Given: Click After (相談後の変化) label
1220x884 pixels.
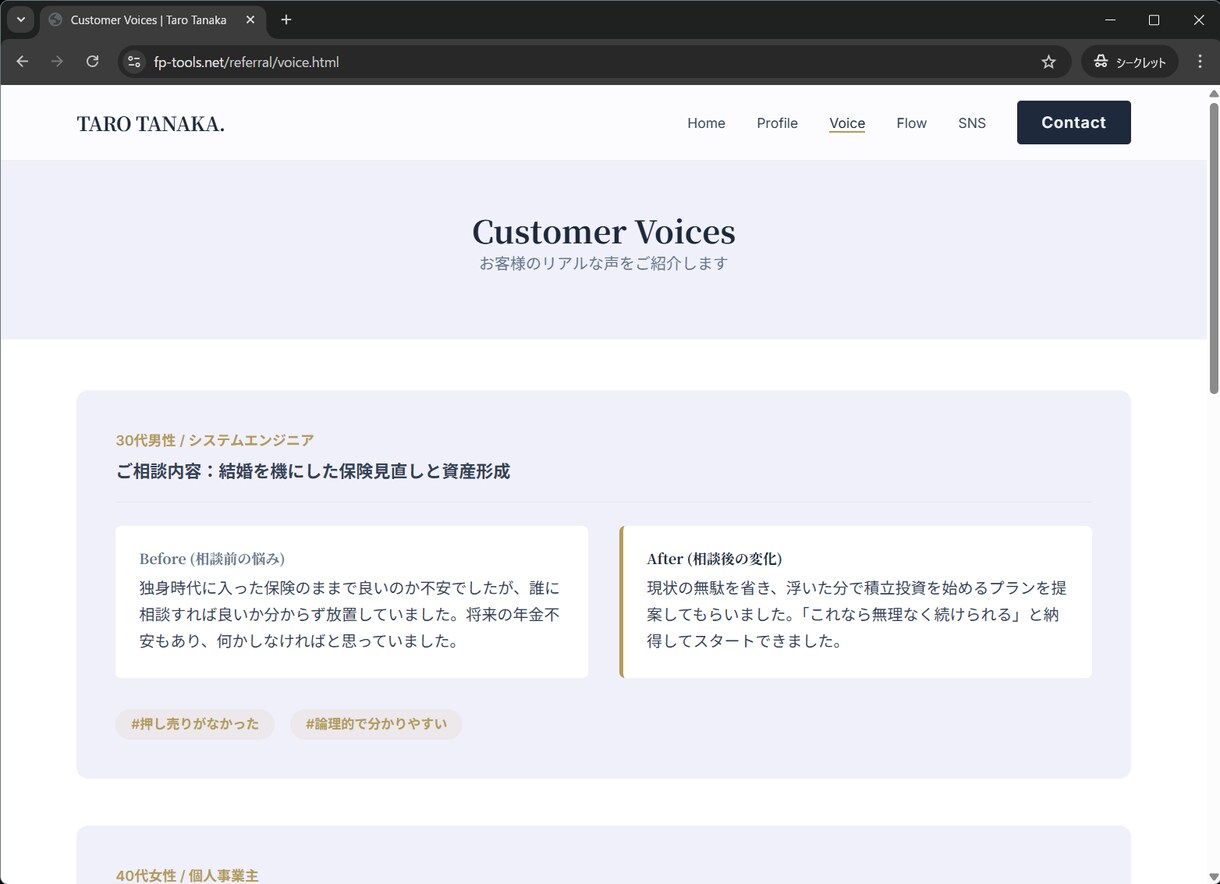Looking at the screenshot, I should click(714, 559).
